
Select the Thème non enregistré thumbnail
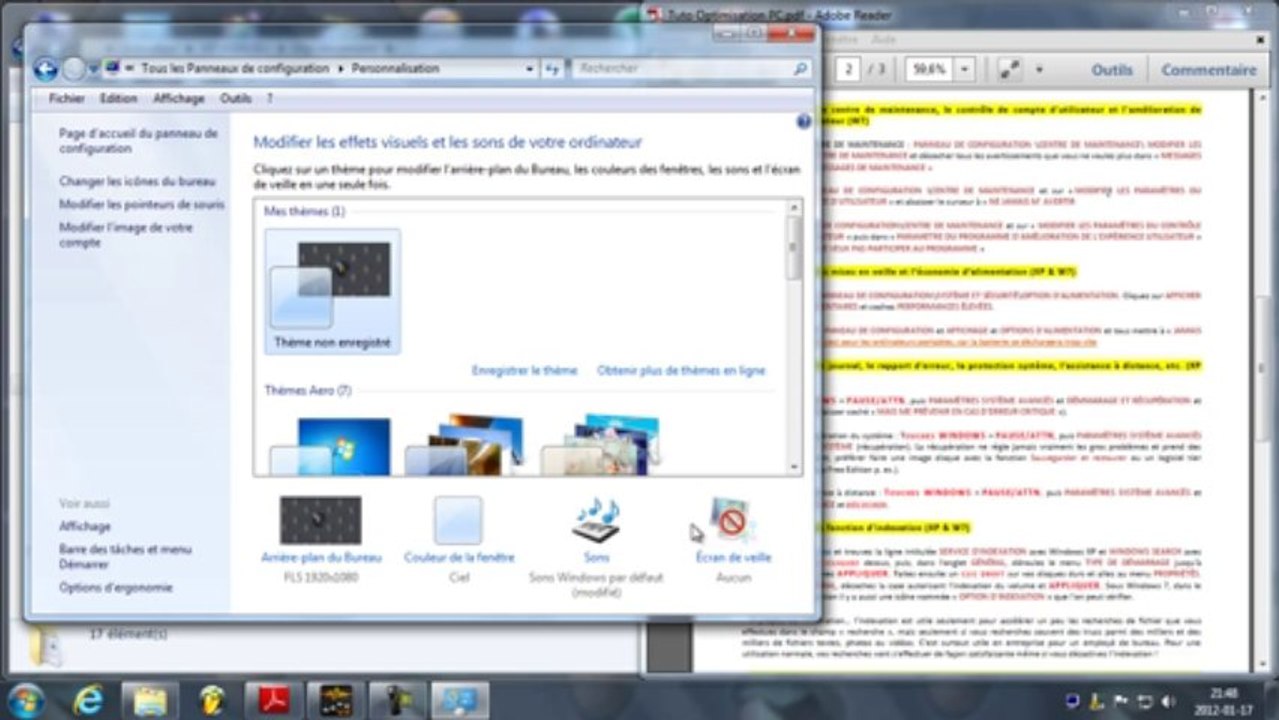332,291
